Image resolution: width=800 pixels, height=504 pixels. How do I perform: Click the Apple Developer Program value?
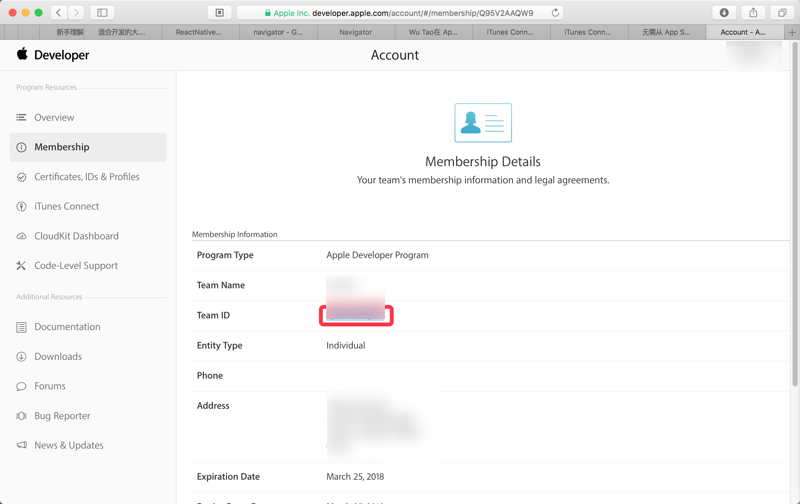point(377,255)
